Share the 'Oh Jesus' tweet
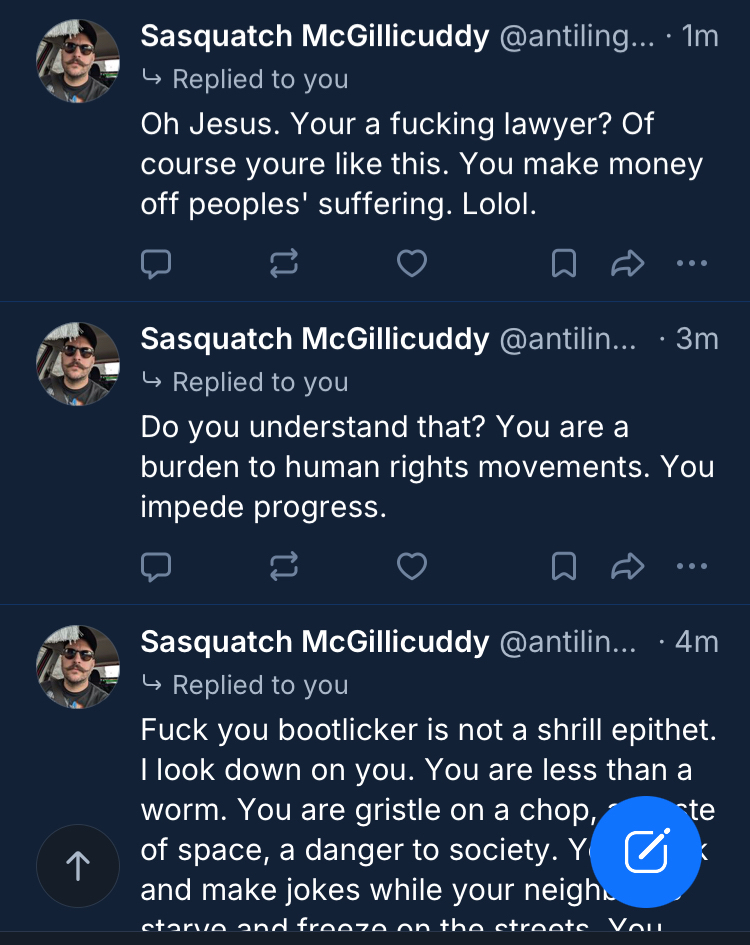The height and width of the screenshot is (945, 750). pyautogui.click(x=627, y=264)
